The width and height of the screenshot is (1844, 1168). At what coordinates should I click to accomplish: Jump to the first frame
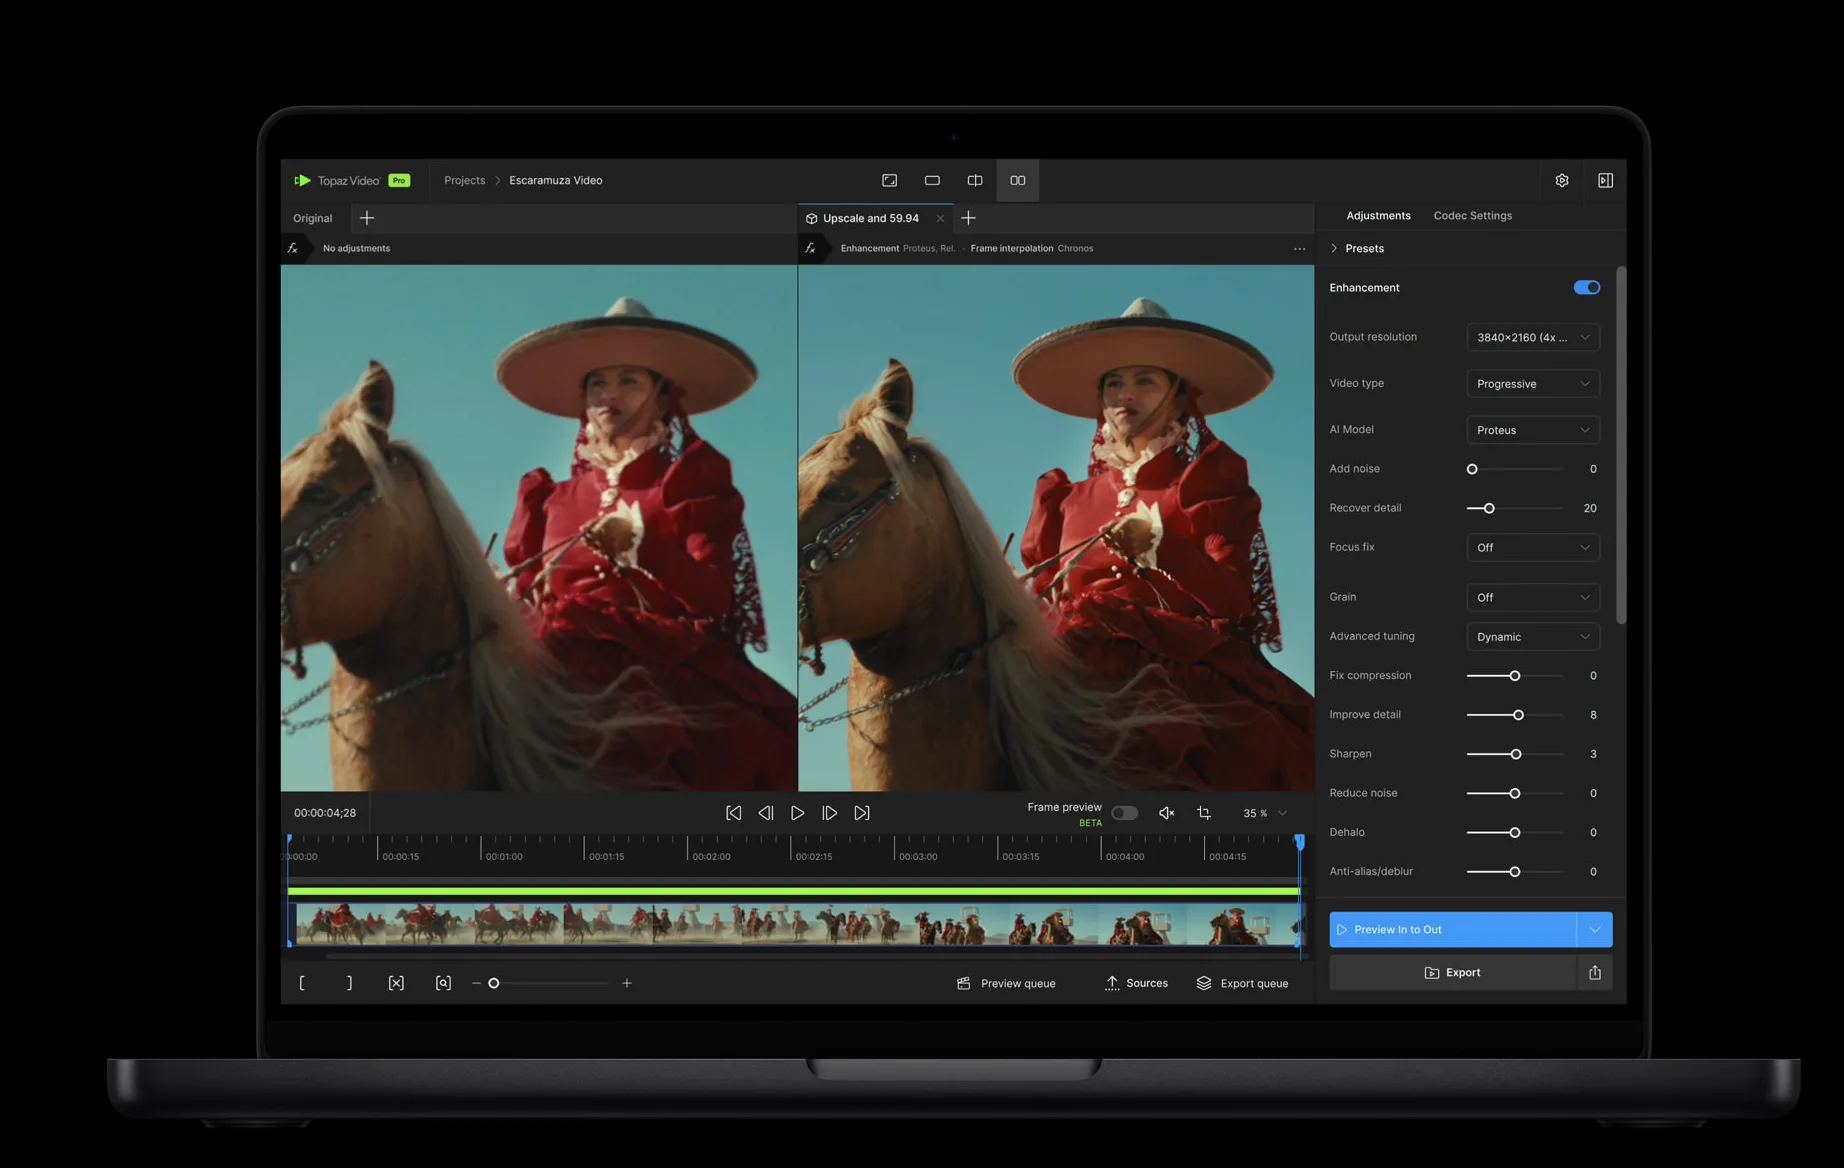click(x=733, y=813)
